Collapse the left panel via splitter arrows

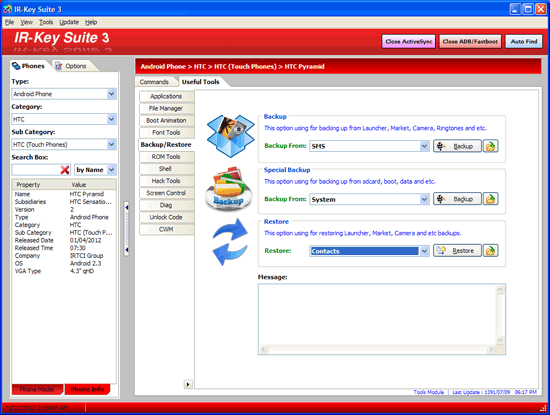pos(127,228)
